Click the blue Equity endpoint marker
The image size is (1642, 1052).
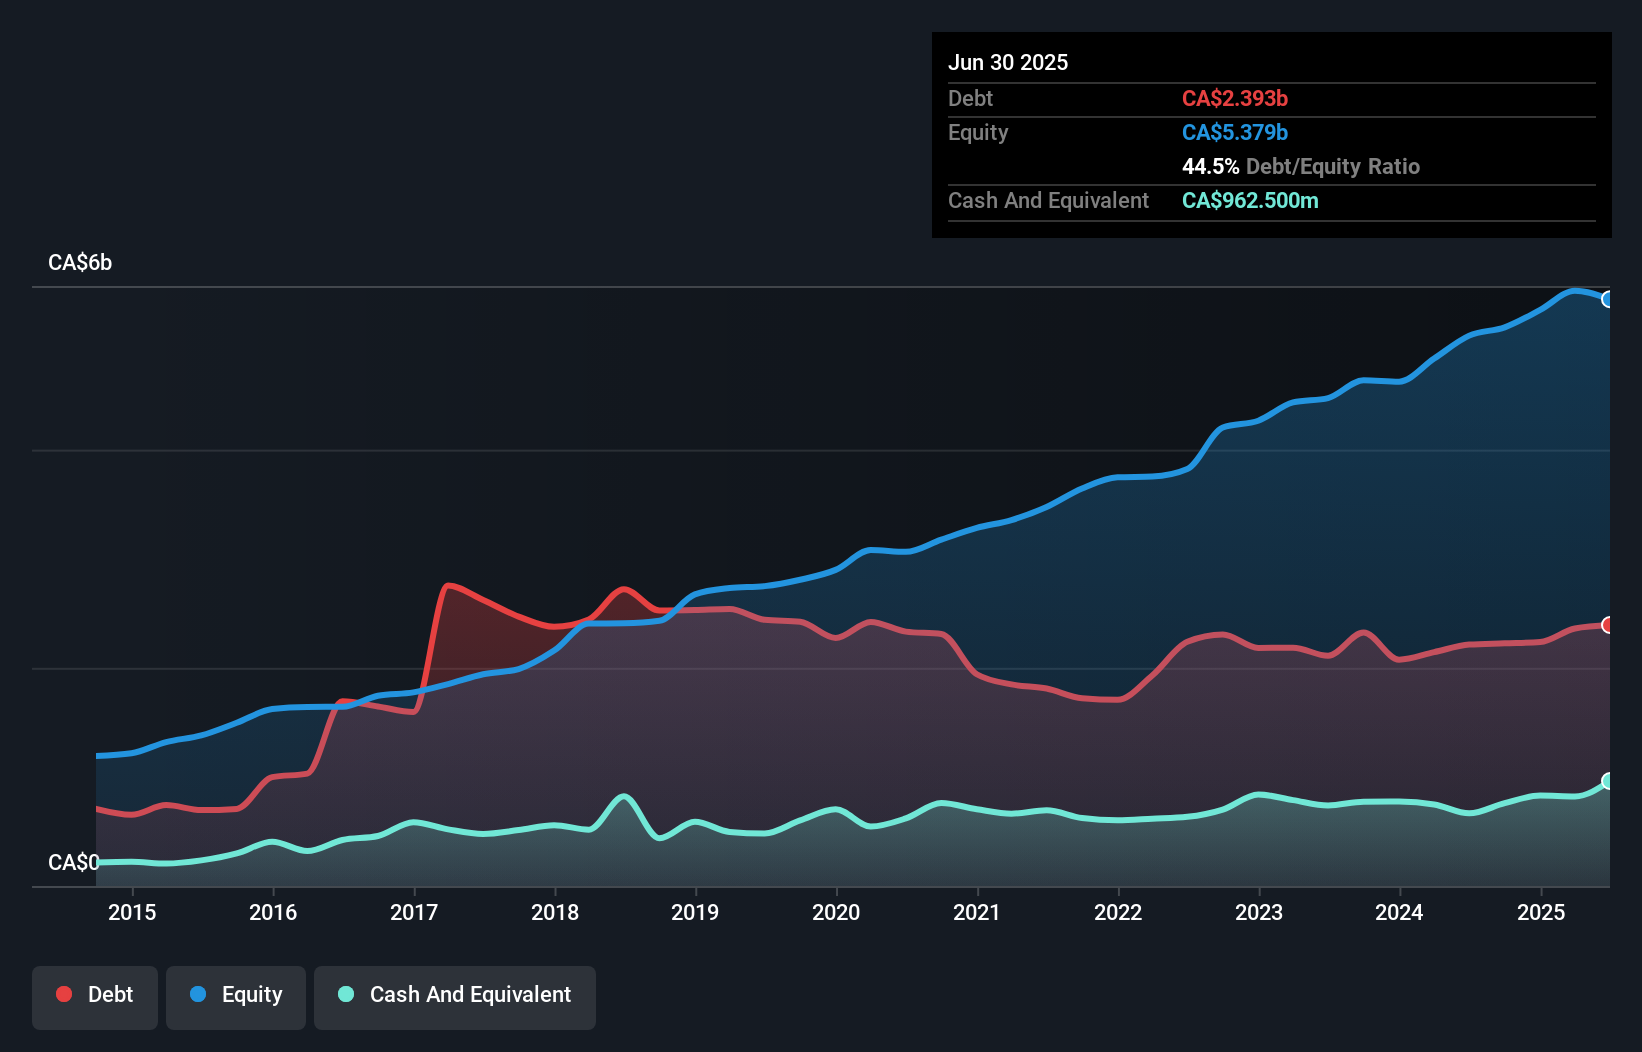[x=1607, y=299]
